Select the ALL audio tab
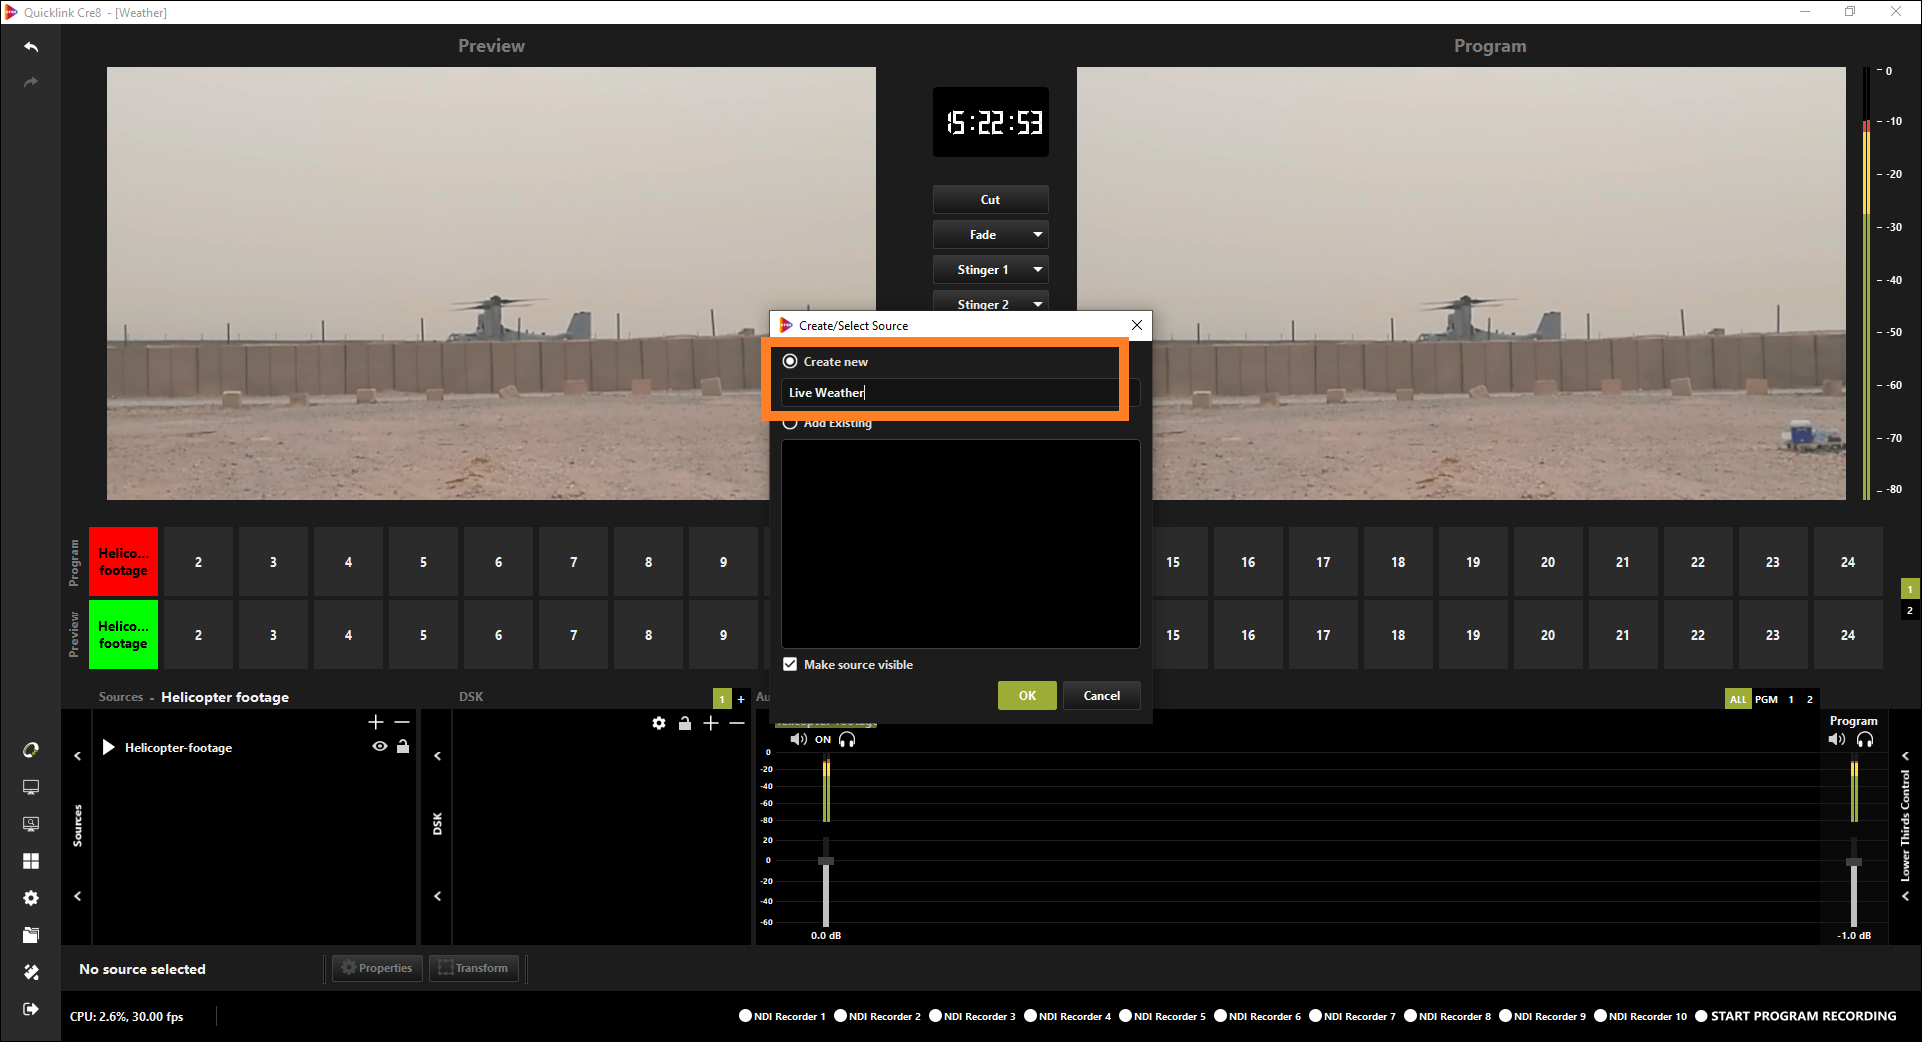 (x=1738, y=699)
